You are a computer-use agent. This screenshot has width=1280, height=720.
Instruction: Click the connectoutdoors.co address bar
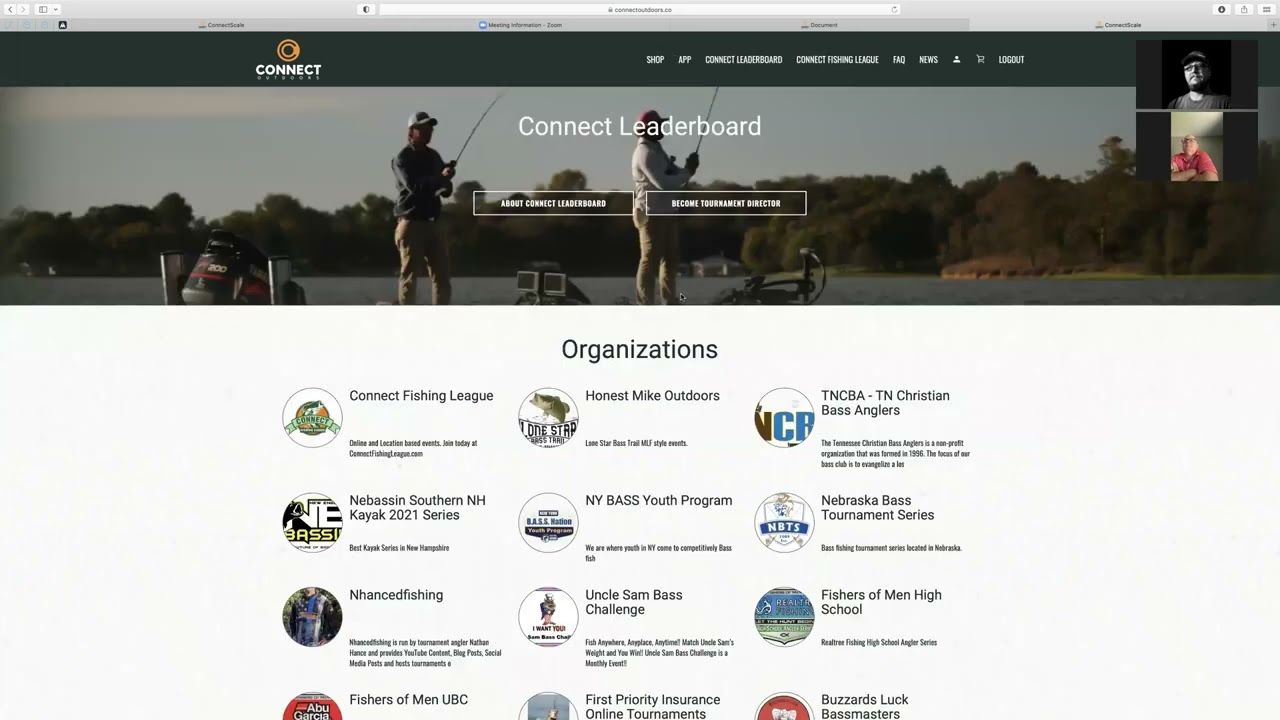click(639, 9)
